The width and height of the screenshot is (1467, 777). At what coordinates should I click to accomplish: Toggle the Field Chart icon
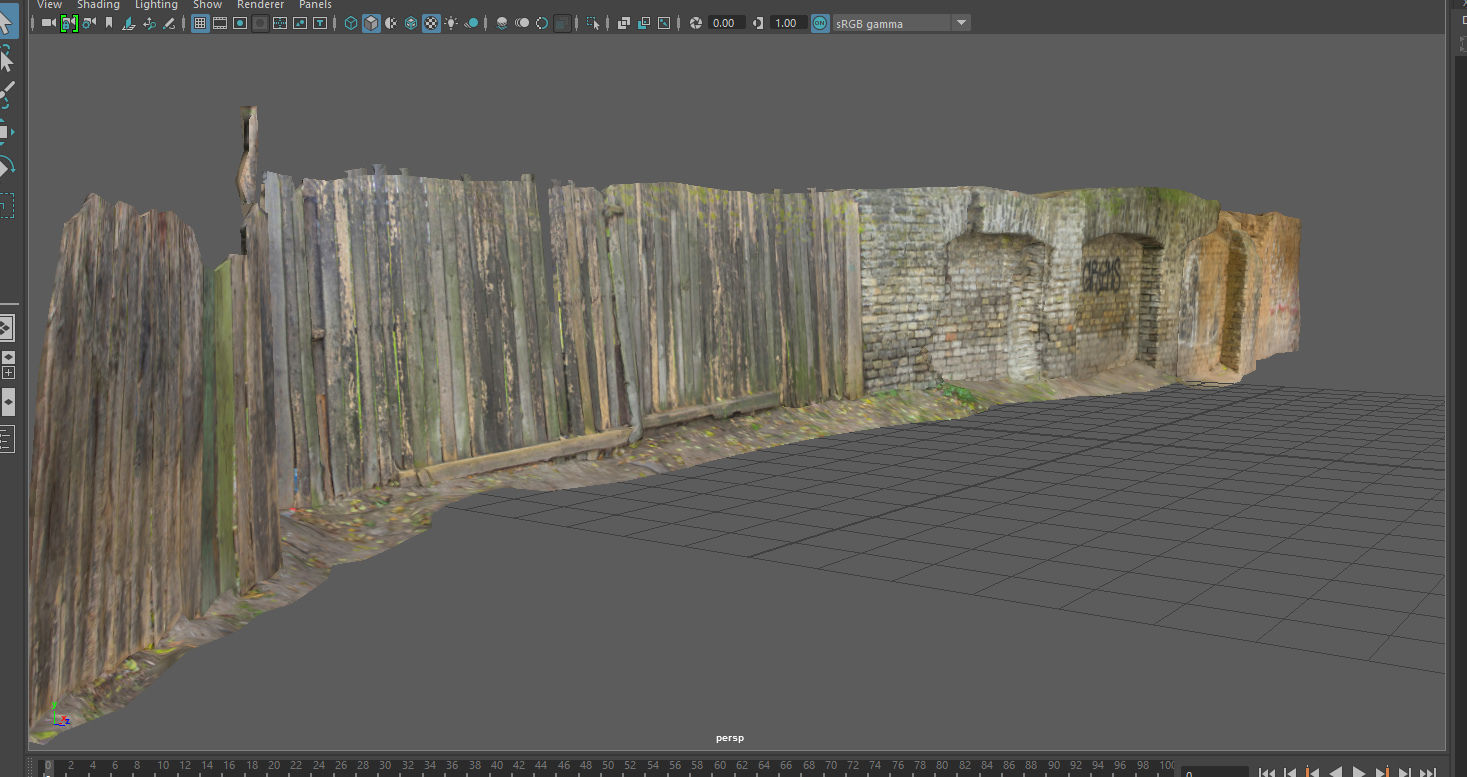pos(279,23)
